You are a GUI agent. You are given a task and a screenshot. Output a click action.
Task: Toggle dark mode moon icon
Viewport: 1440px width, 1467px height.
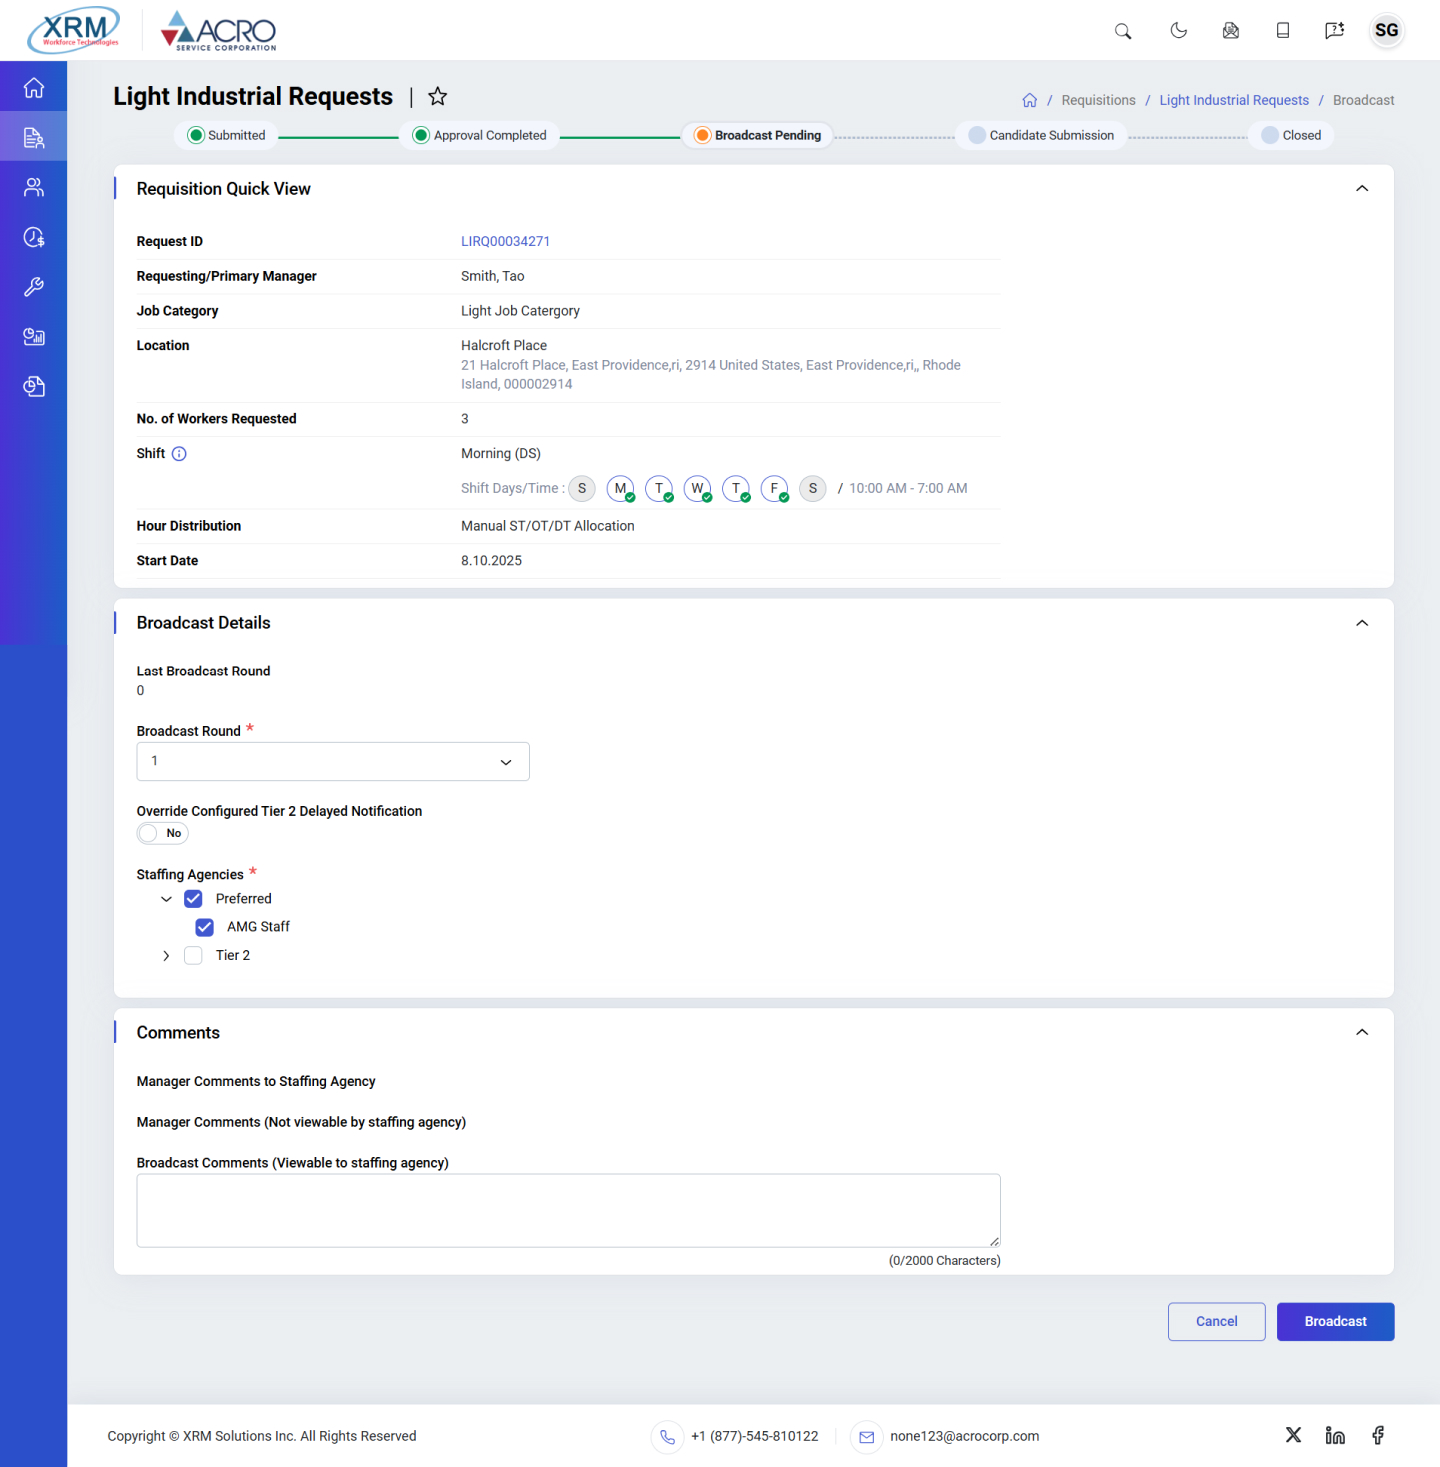tap(1179, 31)
